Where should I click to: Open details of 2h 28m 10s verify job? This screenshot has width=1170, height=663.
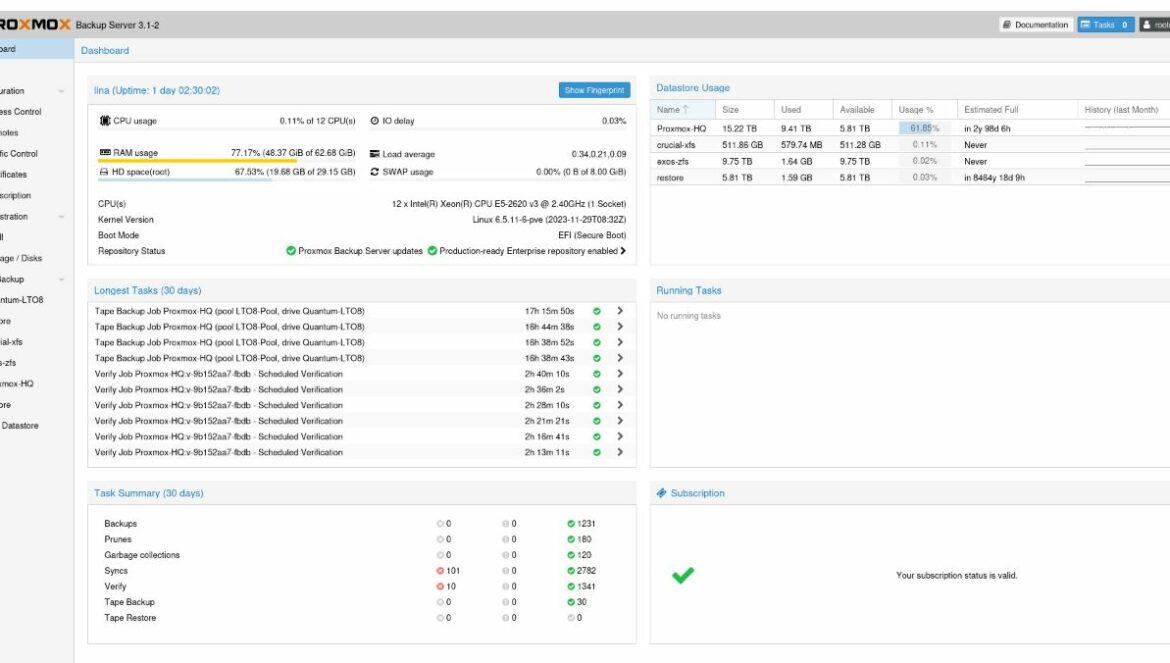[620, 405]
